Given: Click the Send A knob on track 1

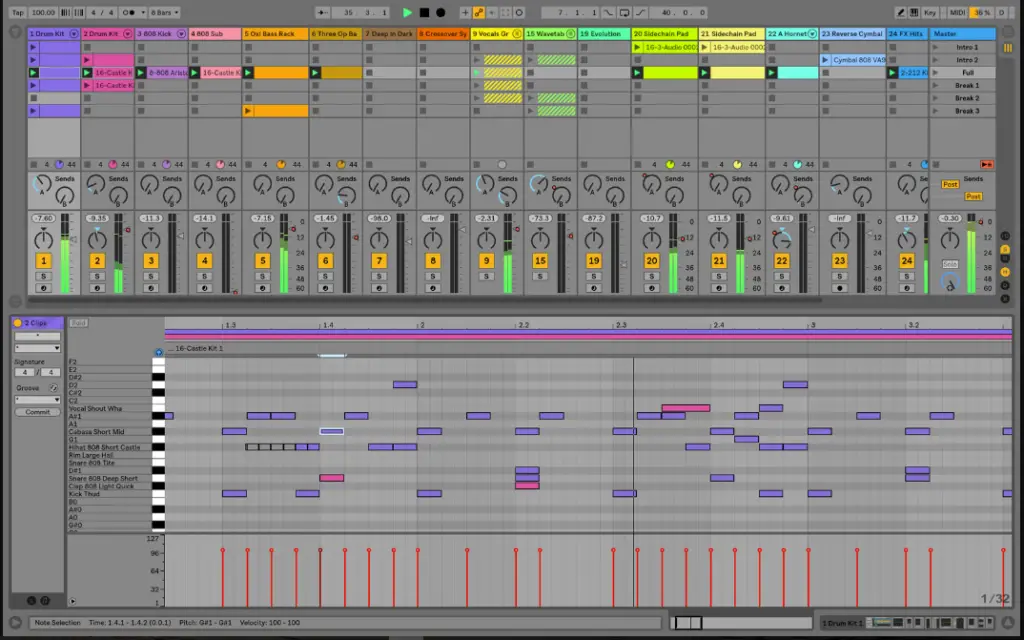Looking at the screenshot, I should [x=42, y=185].
